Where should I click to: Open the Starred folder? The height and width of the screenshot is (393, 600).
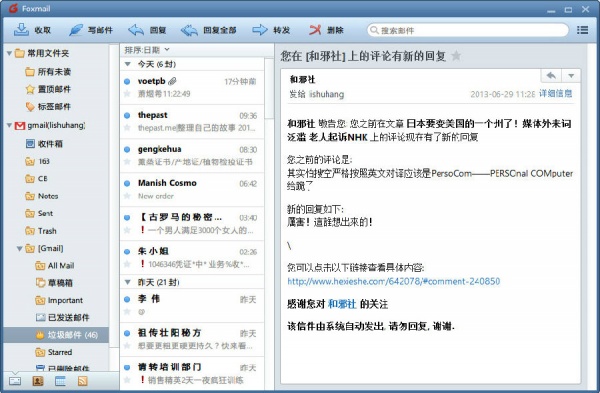tap(54, 352)
